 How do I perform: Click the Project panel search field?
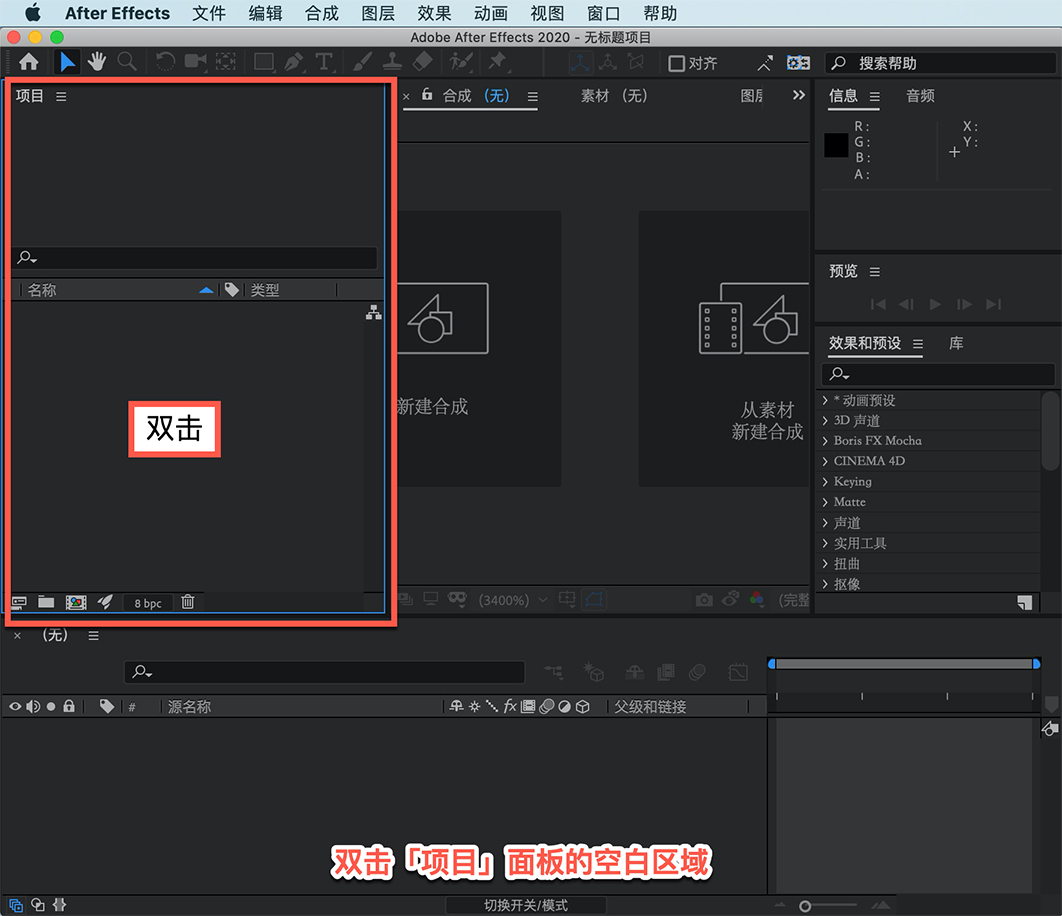[194, 257]
